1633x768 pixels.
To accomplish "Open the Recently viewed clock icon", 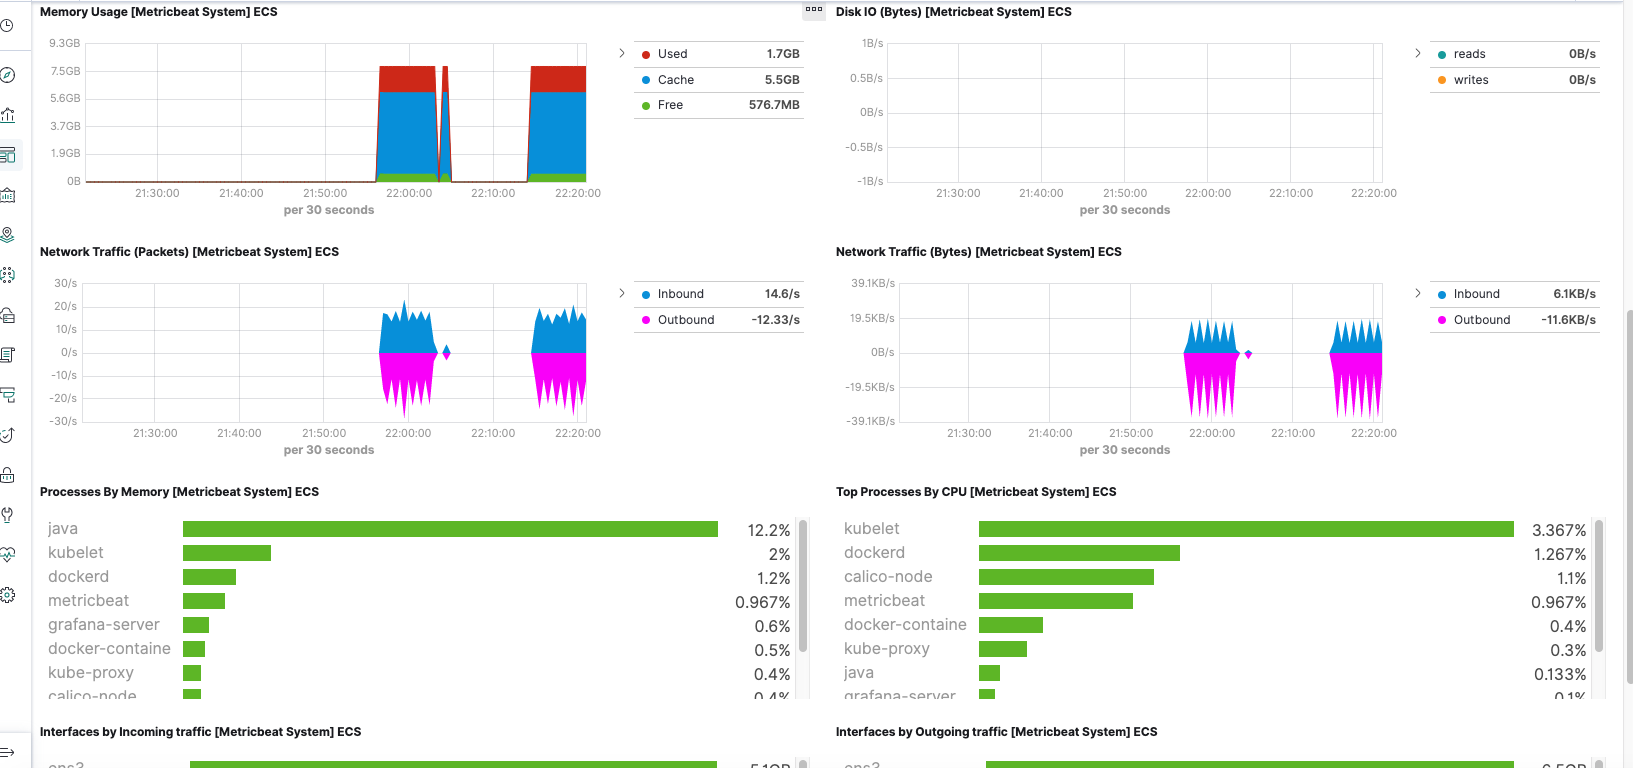I will tap(7, 25).
